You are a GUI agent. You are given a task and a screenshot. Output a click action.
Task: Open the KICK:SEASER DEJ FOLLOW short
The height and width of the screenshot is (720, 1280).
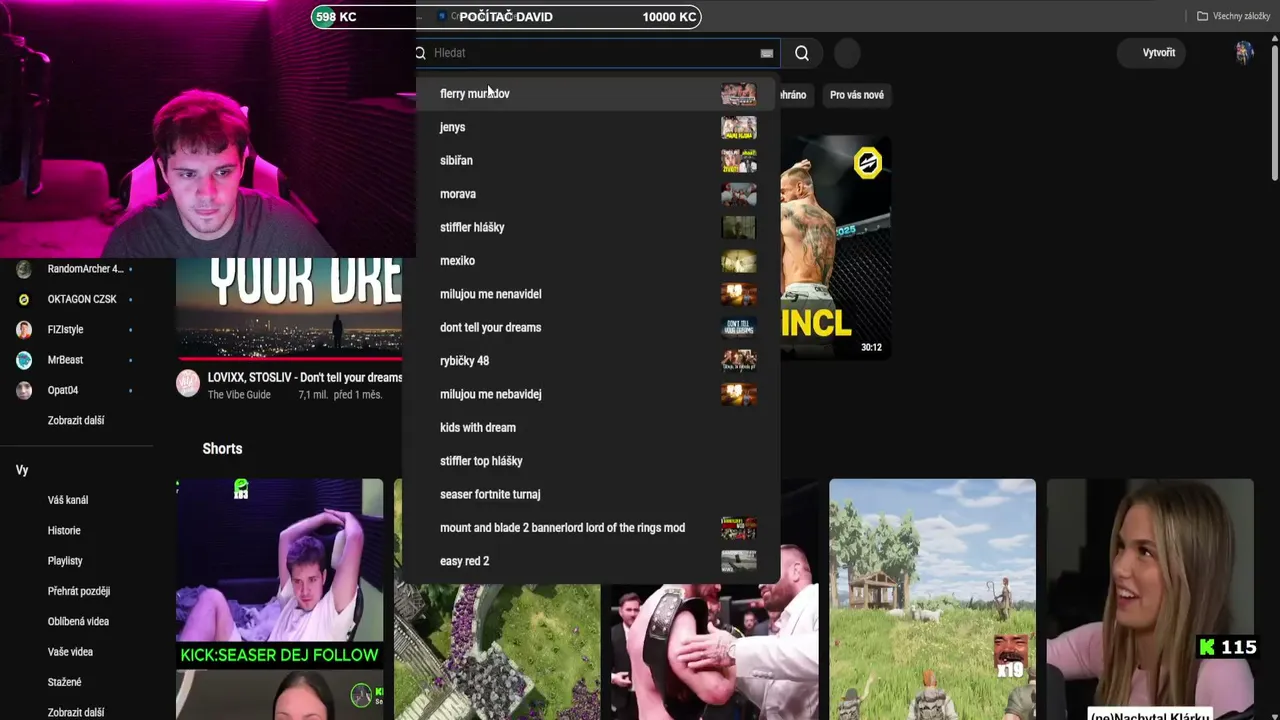279,574
